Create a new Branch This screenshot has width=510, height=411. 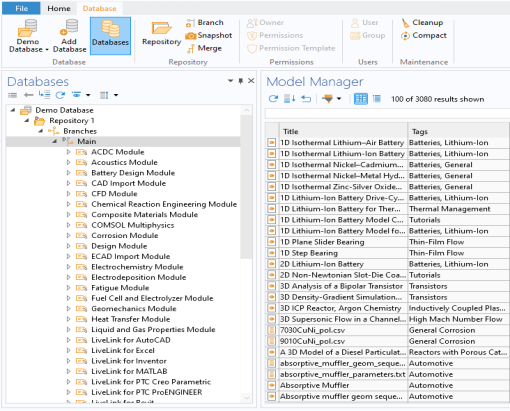[x=205, y=23]
